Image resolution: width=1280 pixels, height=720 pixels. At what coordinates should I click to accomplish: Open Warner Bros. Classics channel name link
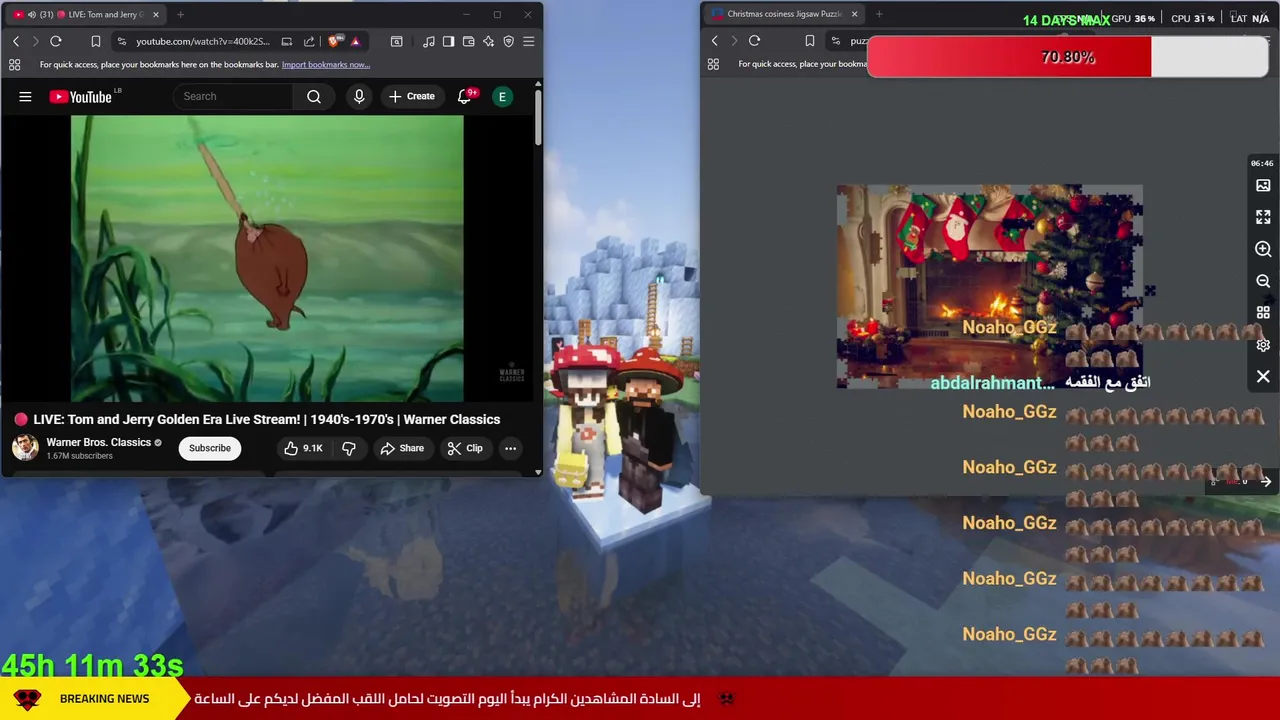point(98,442)
